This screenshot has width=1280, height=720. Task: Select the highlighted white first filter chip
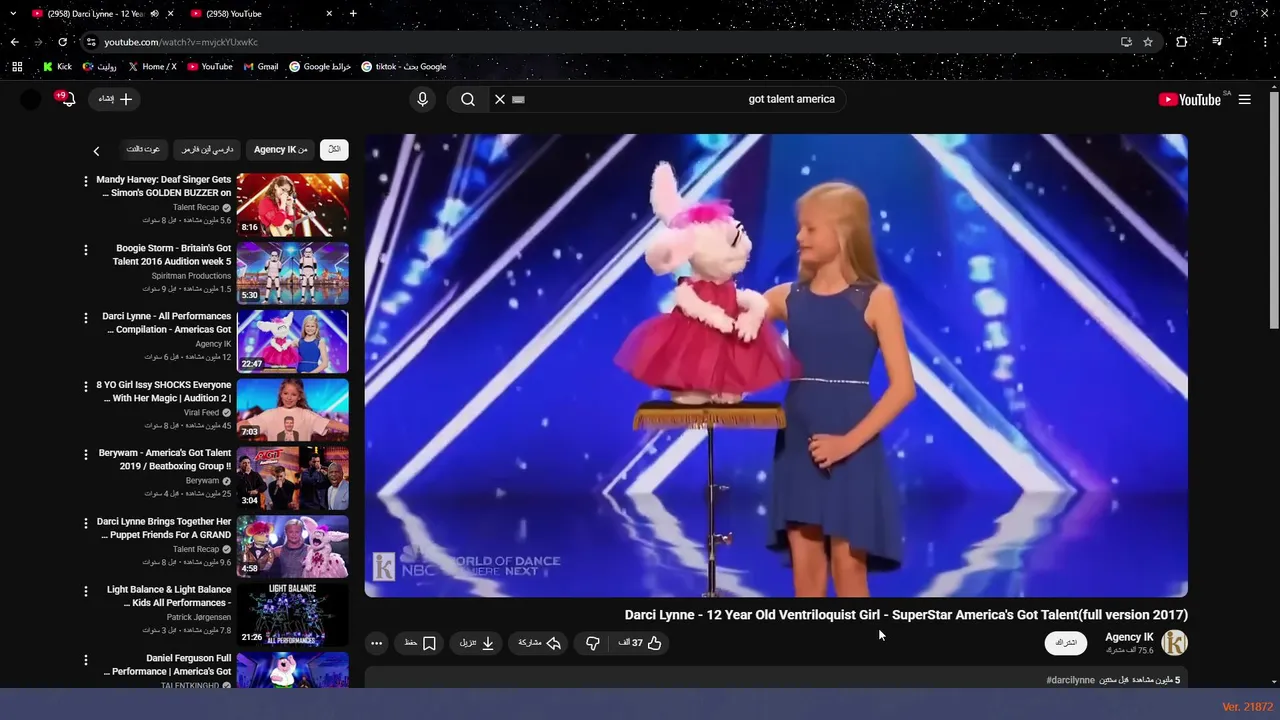click(x=334, y=149)
